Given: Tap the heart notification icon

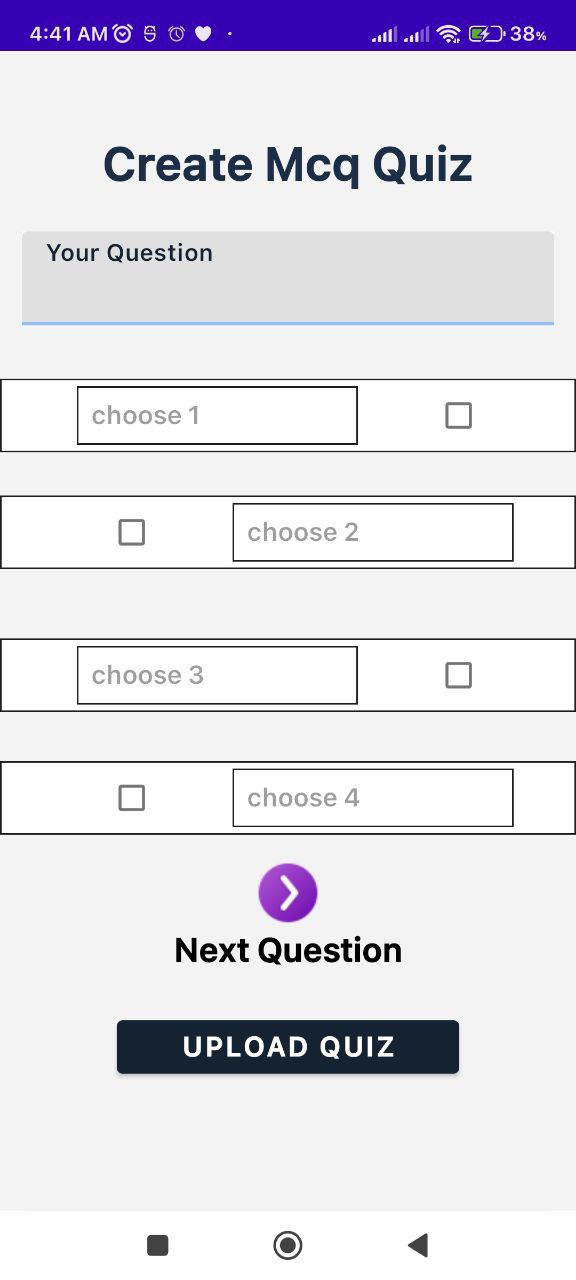Looking at the screenshot, I should (202, 33).
